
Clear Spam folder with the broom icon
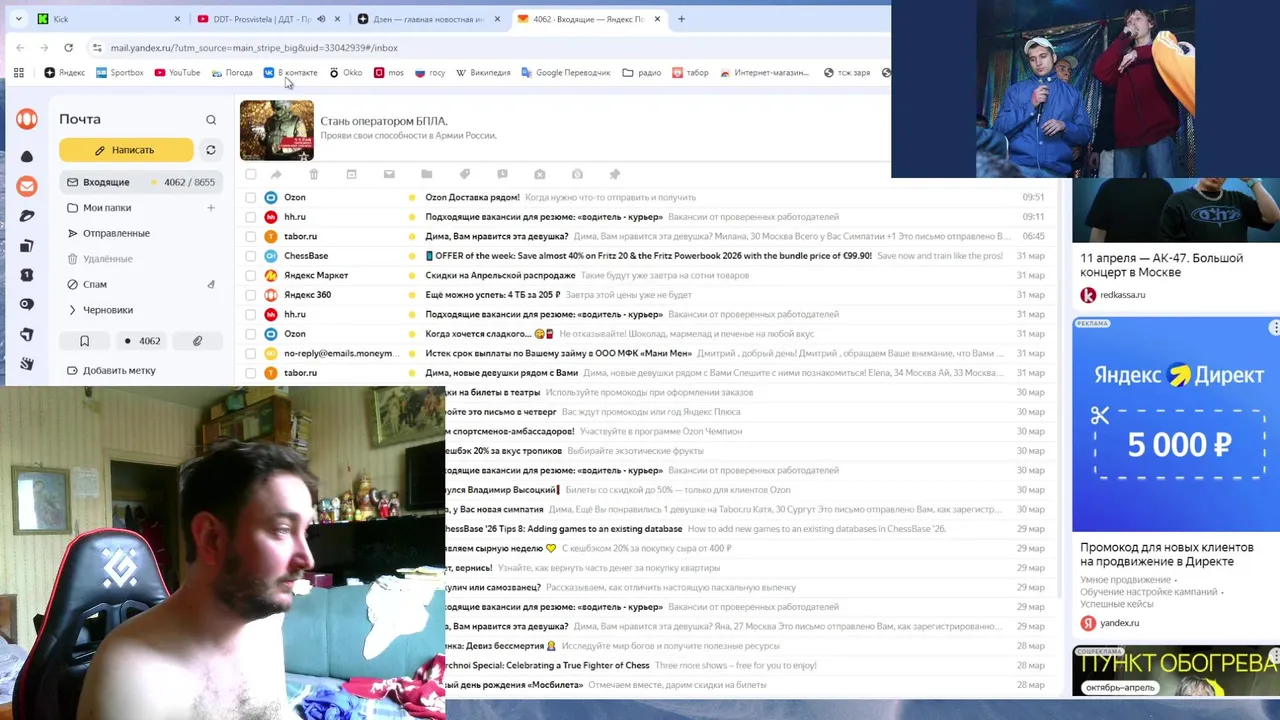[x=211, y=285]
